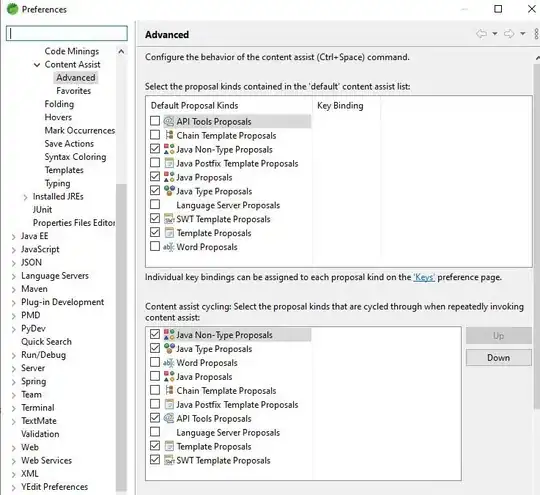The height and width of the screenshot is (495, 540).
Task: Click the preference tree vertical scrollbar
Action: point(121,337)
